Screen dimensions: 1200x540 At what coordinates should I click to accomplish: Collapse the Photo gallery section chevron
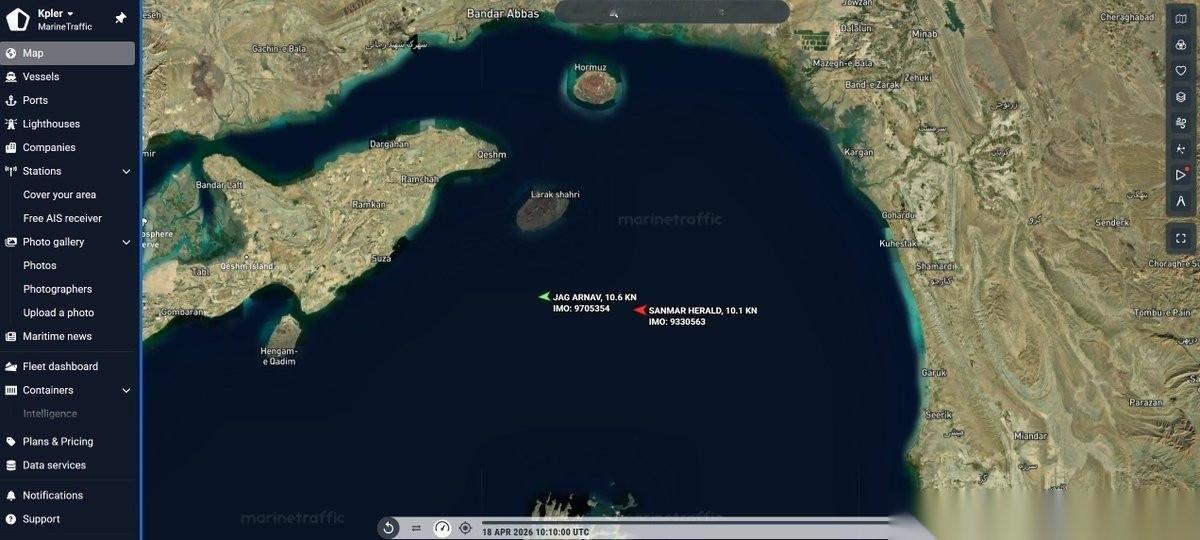(x=126, y=242)
